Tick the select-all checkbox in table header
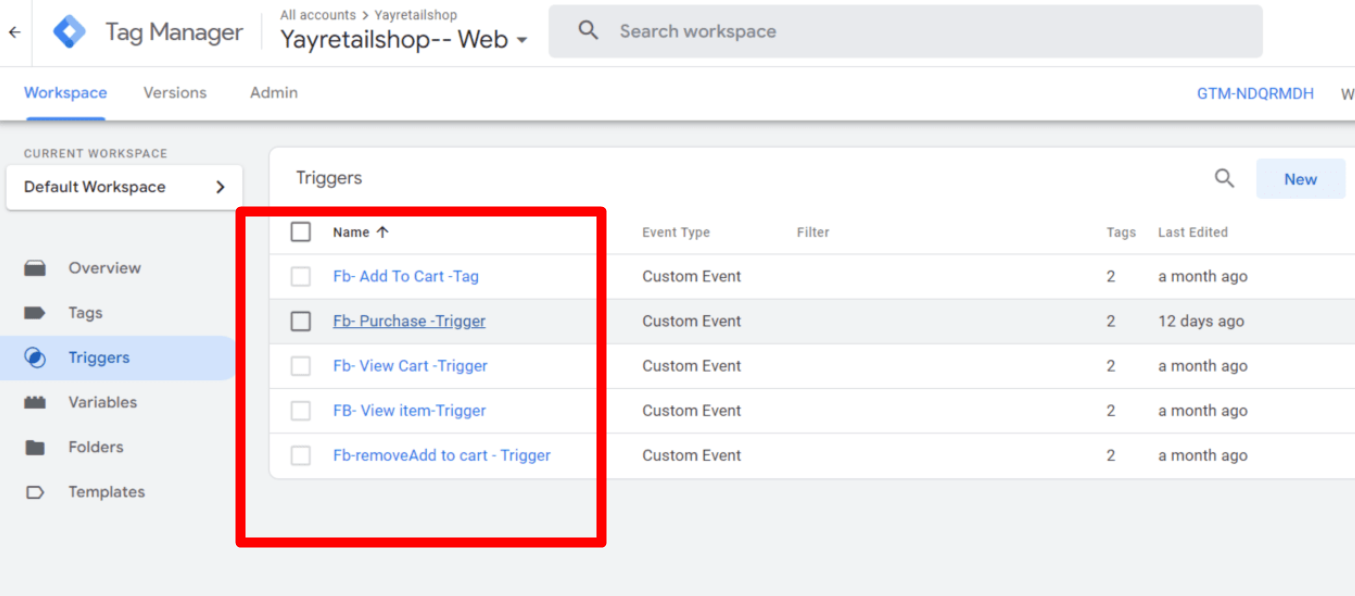 pyautogui.click(x=301, y=232)
